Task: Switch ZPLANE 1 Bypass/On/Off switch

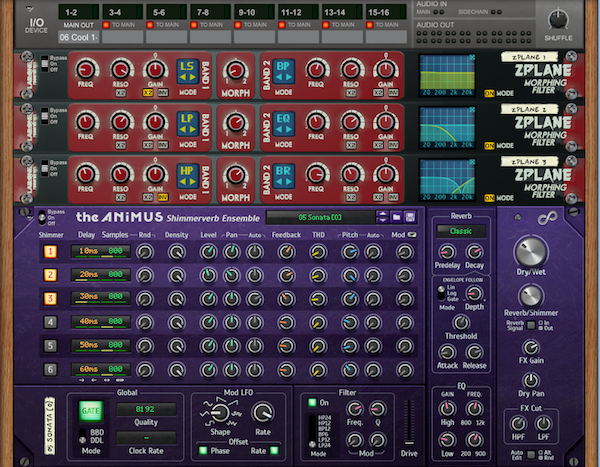Action: coord(45,64)
